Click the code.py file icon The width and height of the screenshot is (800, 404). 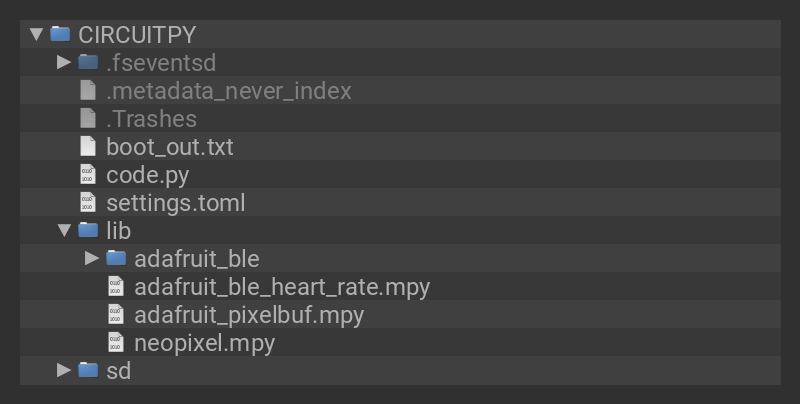pyautogui.click(x=88, y=175)
